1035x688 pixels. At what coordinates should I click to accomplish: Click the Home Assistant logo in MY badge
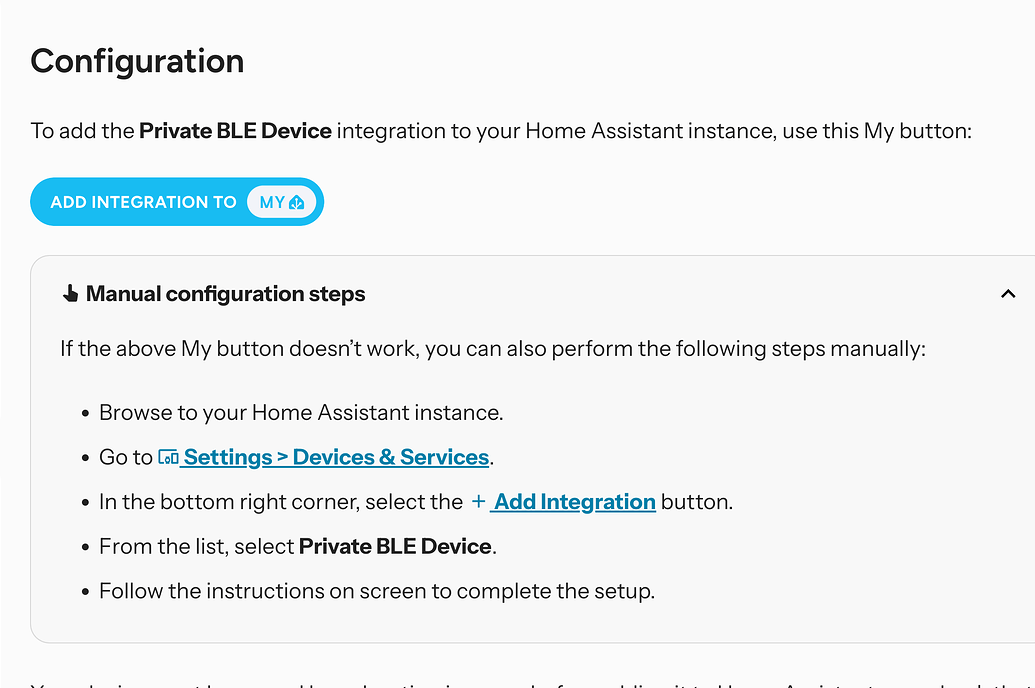297,203
